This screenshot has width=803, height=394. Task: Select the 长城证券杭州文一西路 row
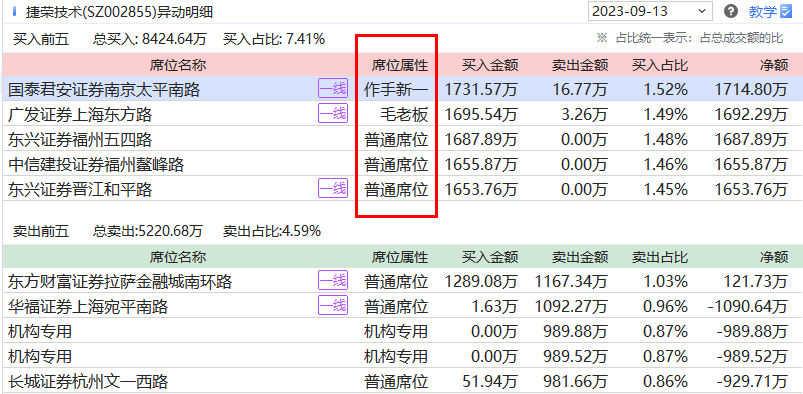pos(402,381)
